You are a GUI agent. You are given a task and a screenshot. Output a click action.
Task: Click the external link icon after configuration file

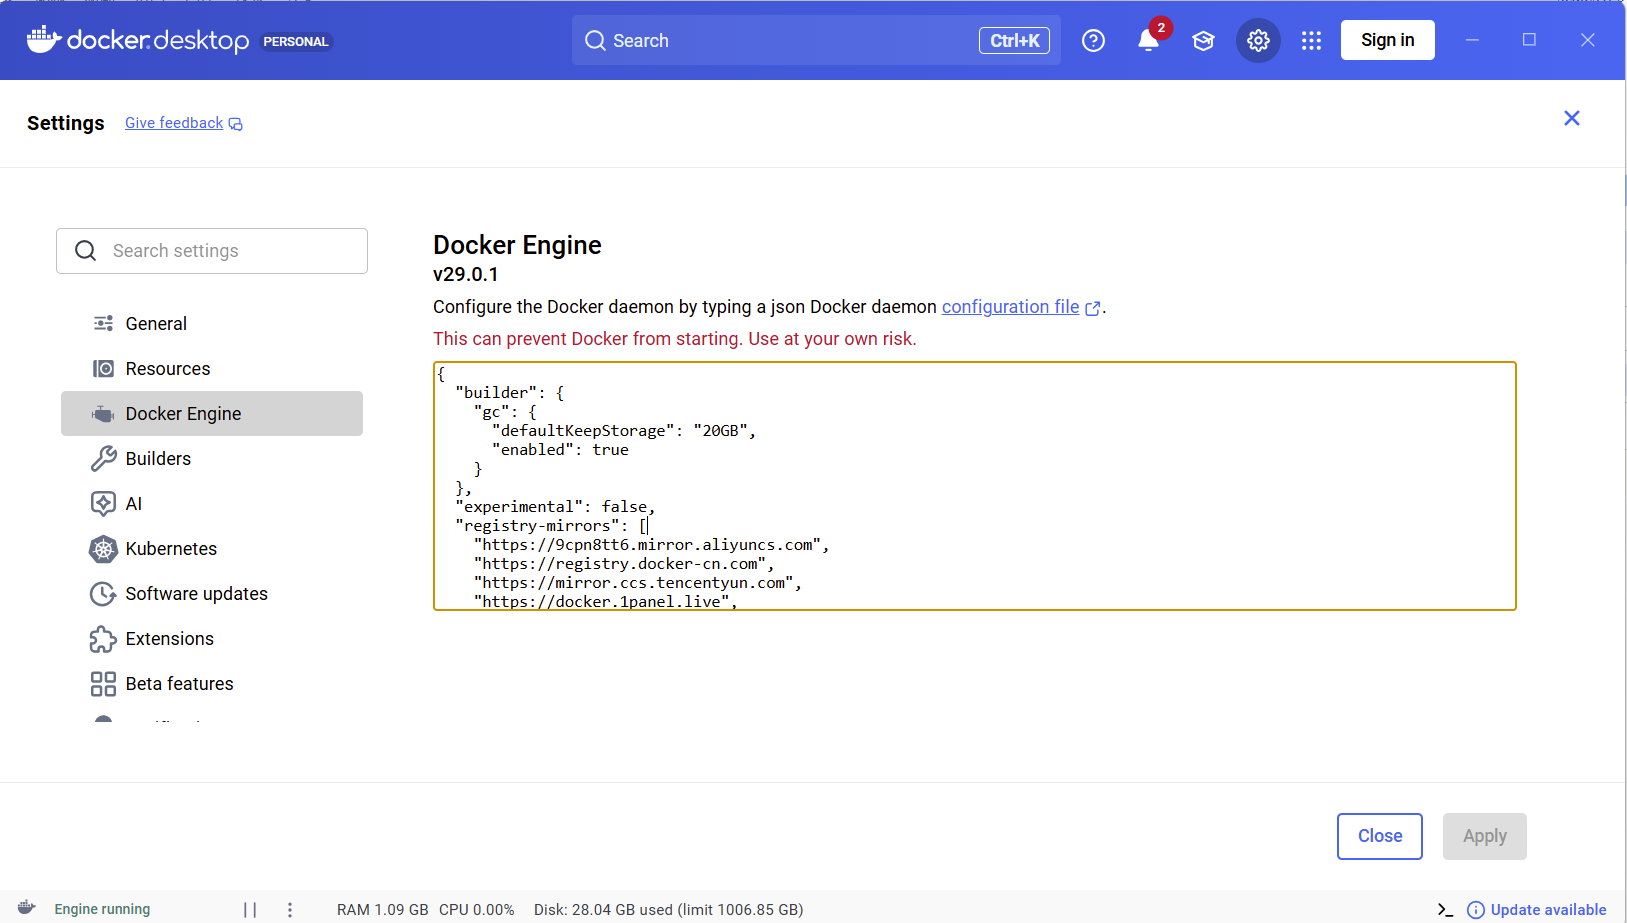tap(1093, 309)
